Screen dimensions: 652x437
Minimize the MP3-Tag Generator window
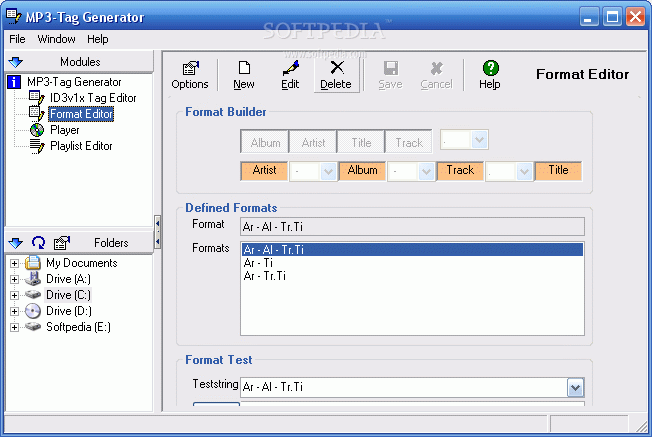[x=589, y=17]
